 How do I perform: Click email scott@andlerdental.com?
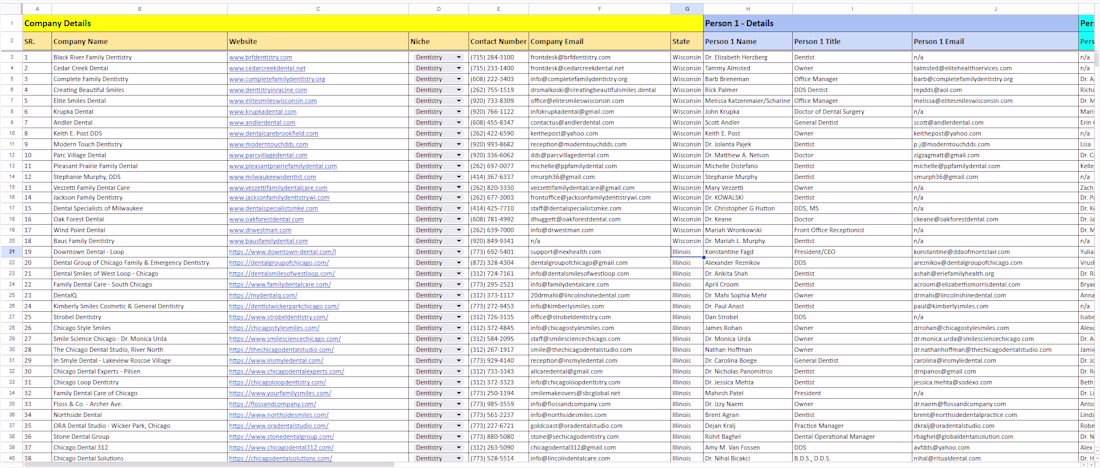tap(995, 122)
